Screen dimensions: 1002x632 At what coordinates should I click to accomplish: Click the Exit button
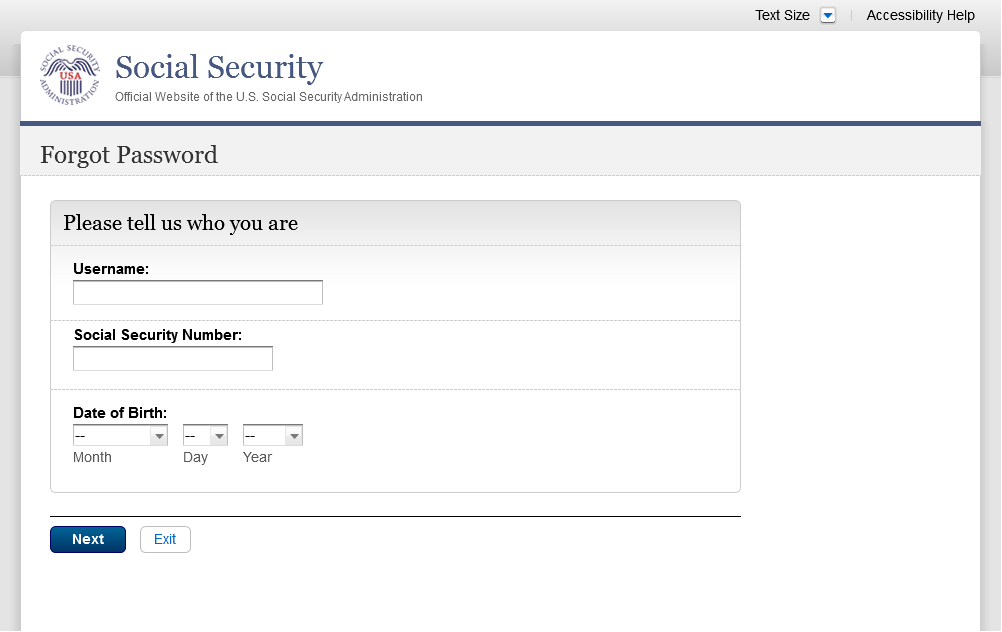tap(165, 539)
